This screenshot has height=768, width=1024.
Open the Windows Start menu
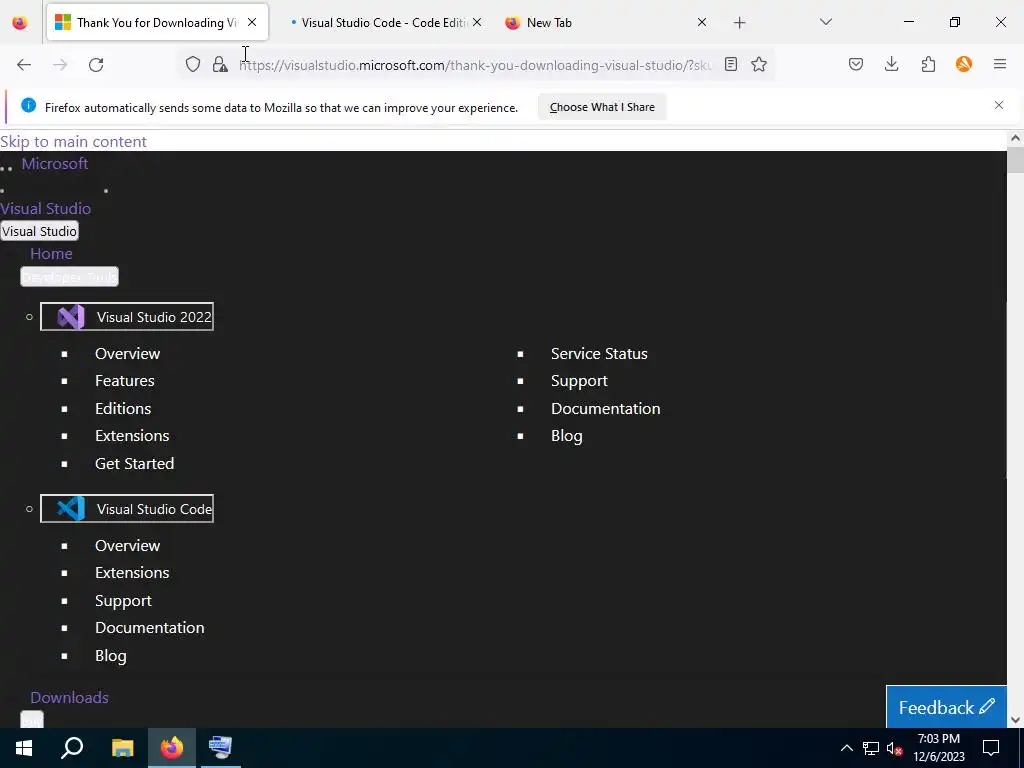(24, 748)
